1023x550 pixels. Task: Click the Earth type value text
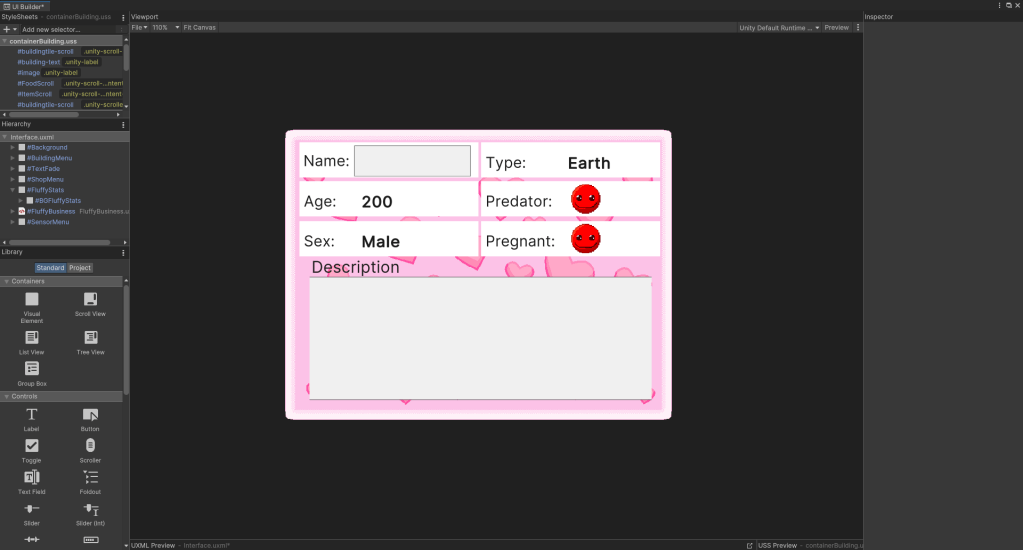(x=589, y=163)
